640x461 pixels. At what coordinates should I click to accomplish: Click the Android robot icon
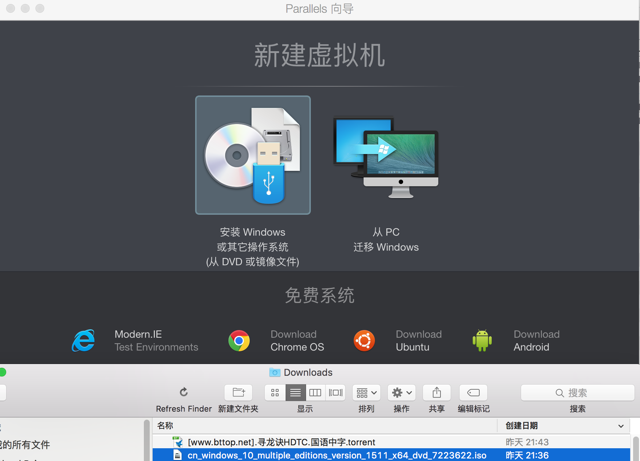pyautogui.click(x=482, y=341)
